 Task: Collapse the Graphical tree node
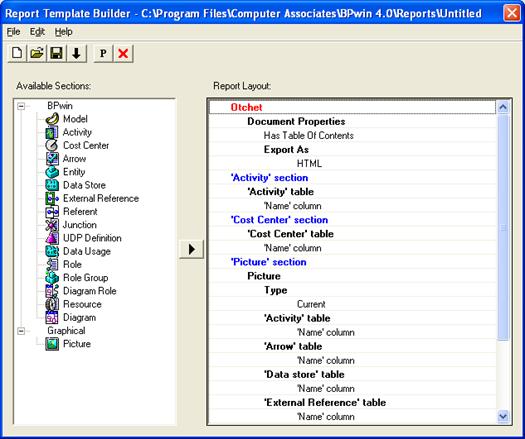click(21, 331)
